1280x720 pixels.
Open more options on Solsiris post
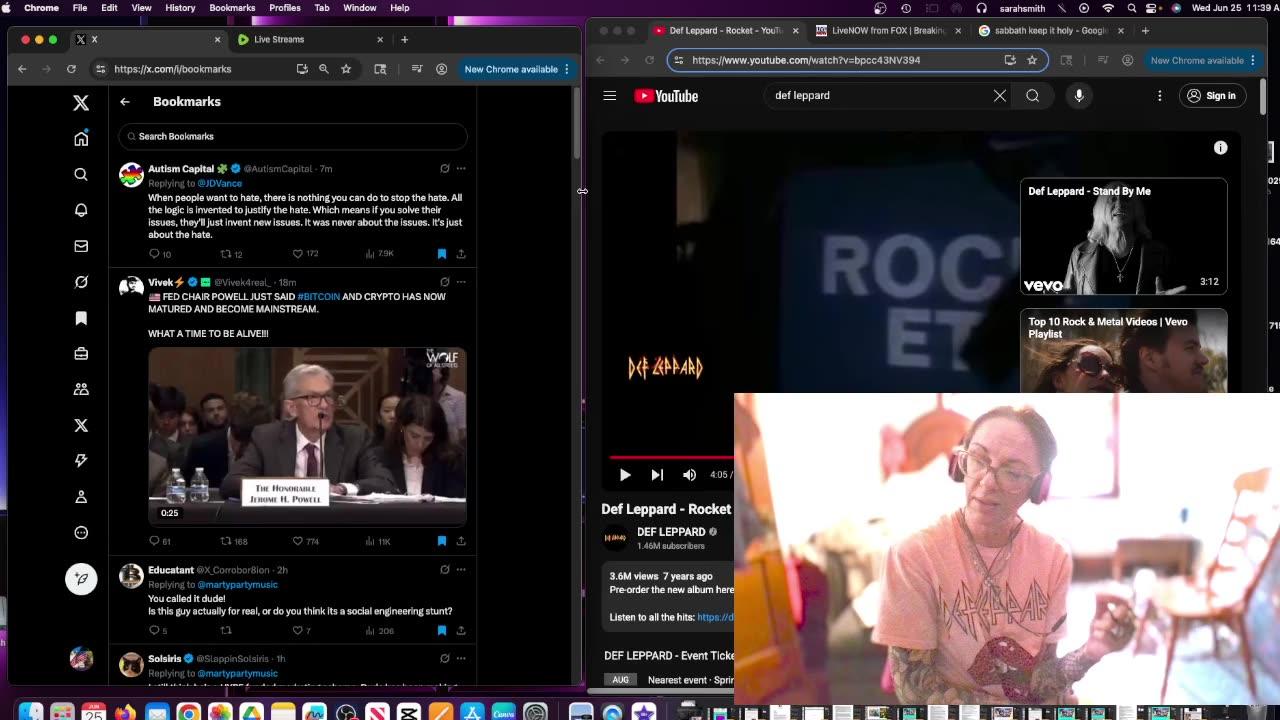click(x=461, y=659)
